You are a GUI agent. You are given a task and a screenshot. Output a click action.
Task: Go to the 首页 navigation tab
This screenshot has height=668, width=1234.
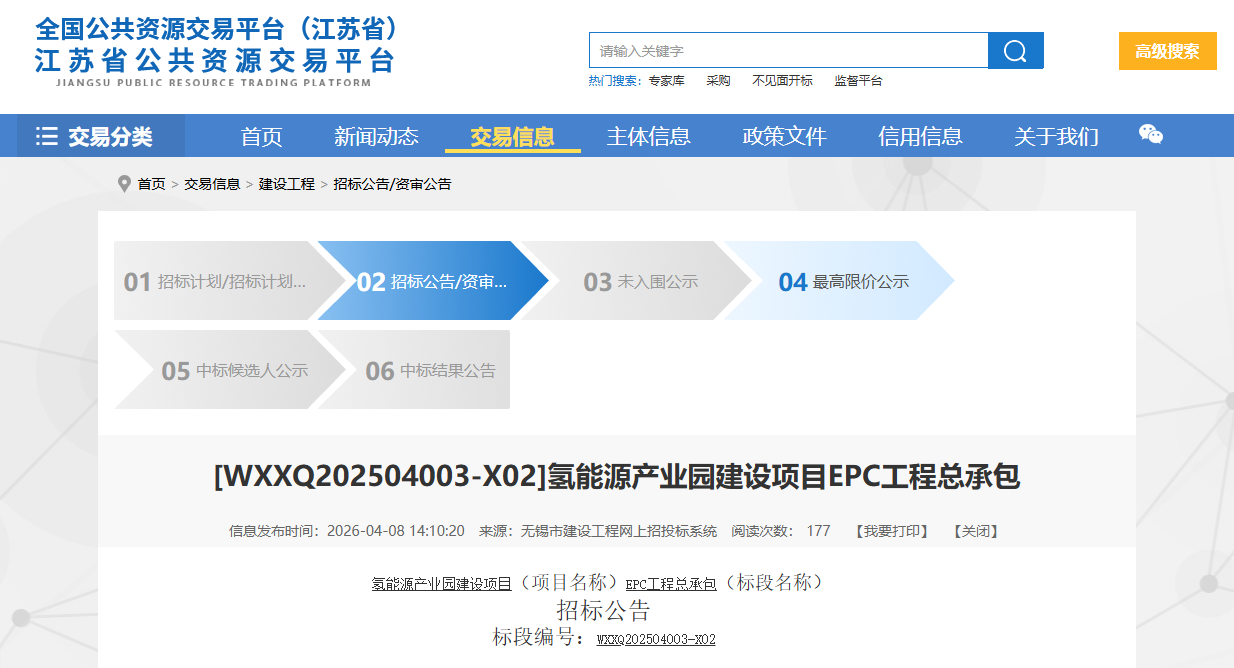[262, 137]
